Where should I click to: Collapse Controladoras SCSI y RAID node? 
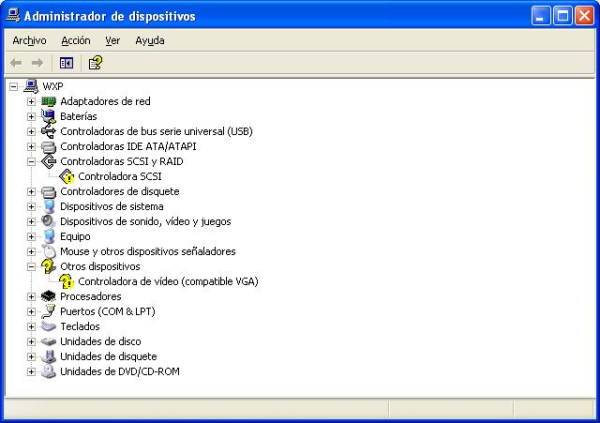[x=31, y=162]
